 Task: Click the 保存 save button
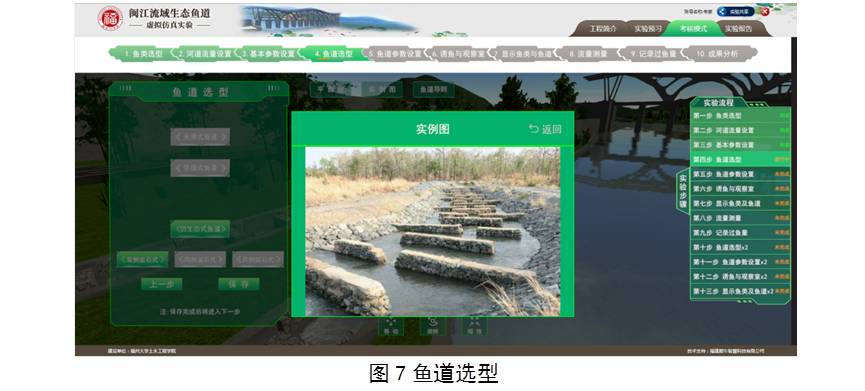click(x=238, y=284)
